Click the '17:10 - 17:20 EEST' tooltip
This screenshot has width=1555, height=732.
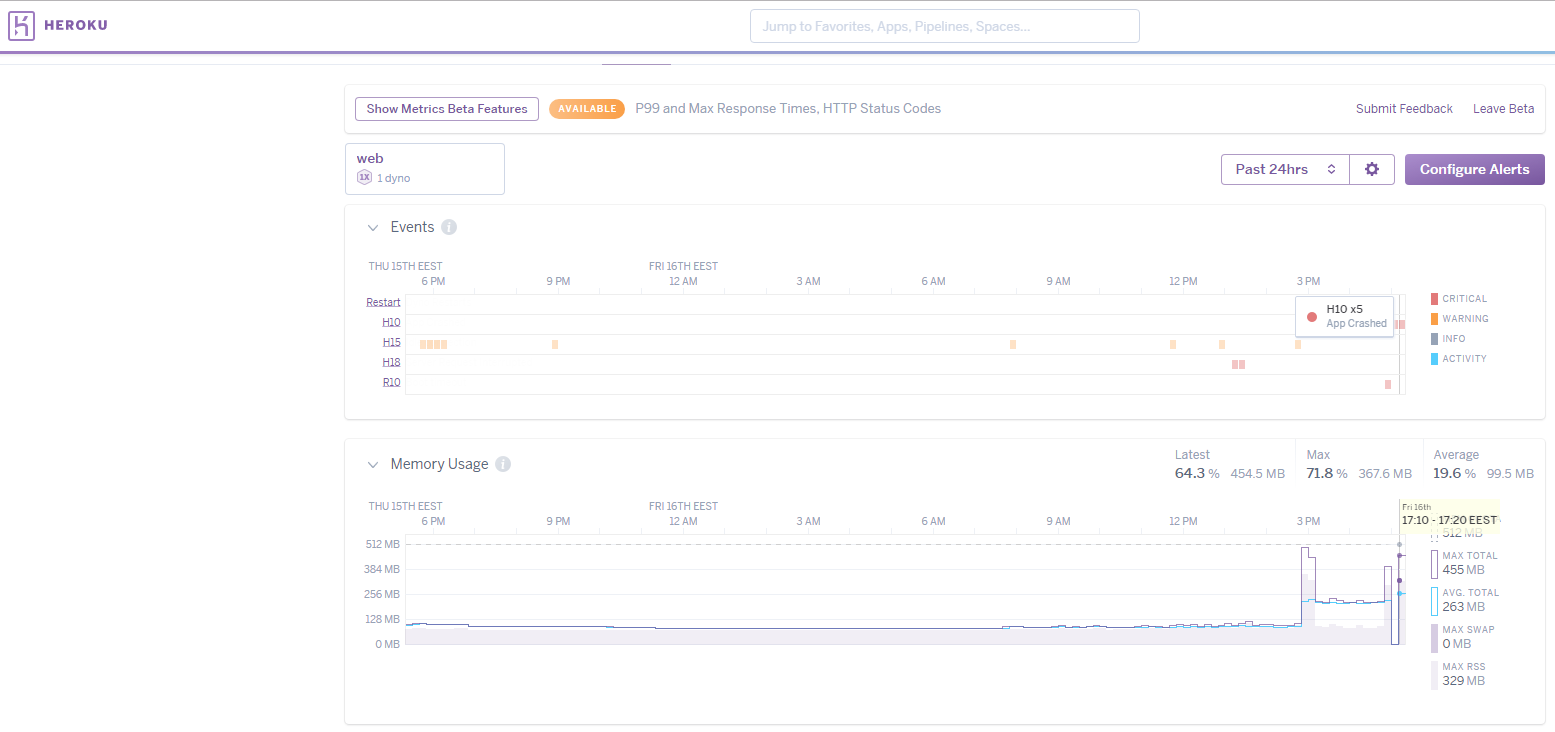pos(1449,520)
